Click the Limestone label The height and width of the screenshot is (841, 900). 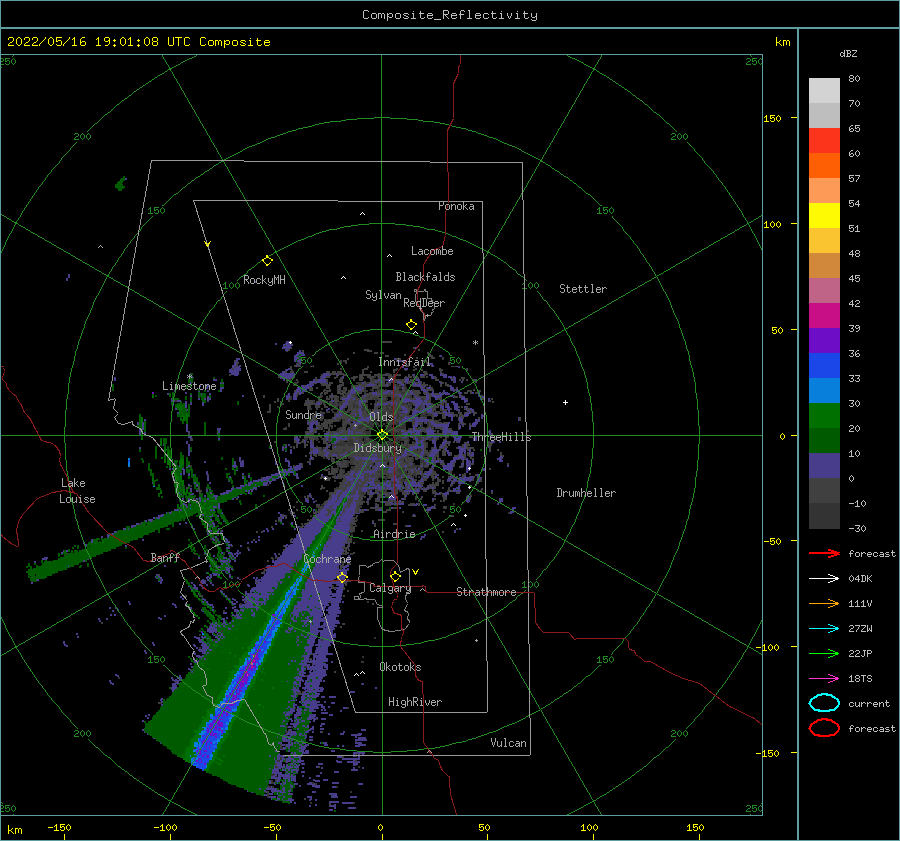point(189,386)
